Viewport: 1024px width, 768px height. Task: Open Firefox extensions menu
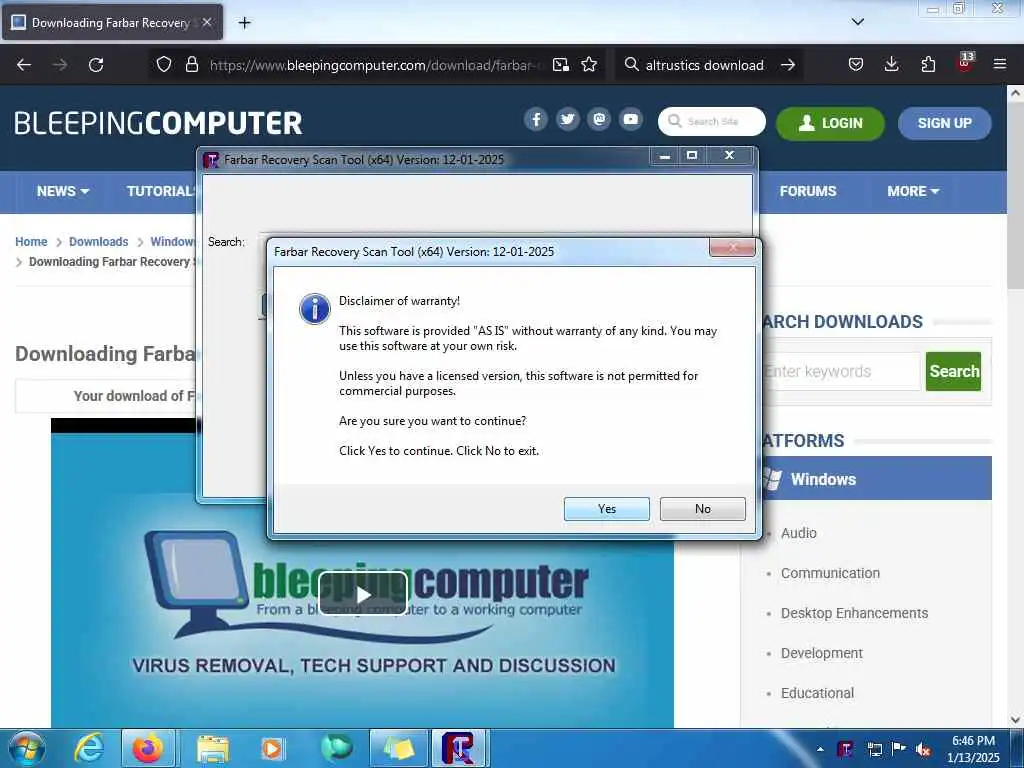coord(928,65)
